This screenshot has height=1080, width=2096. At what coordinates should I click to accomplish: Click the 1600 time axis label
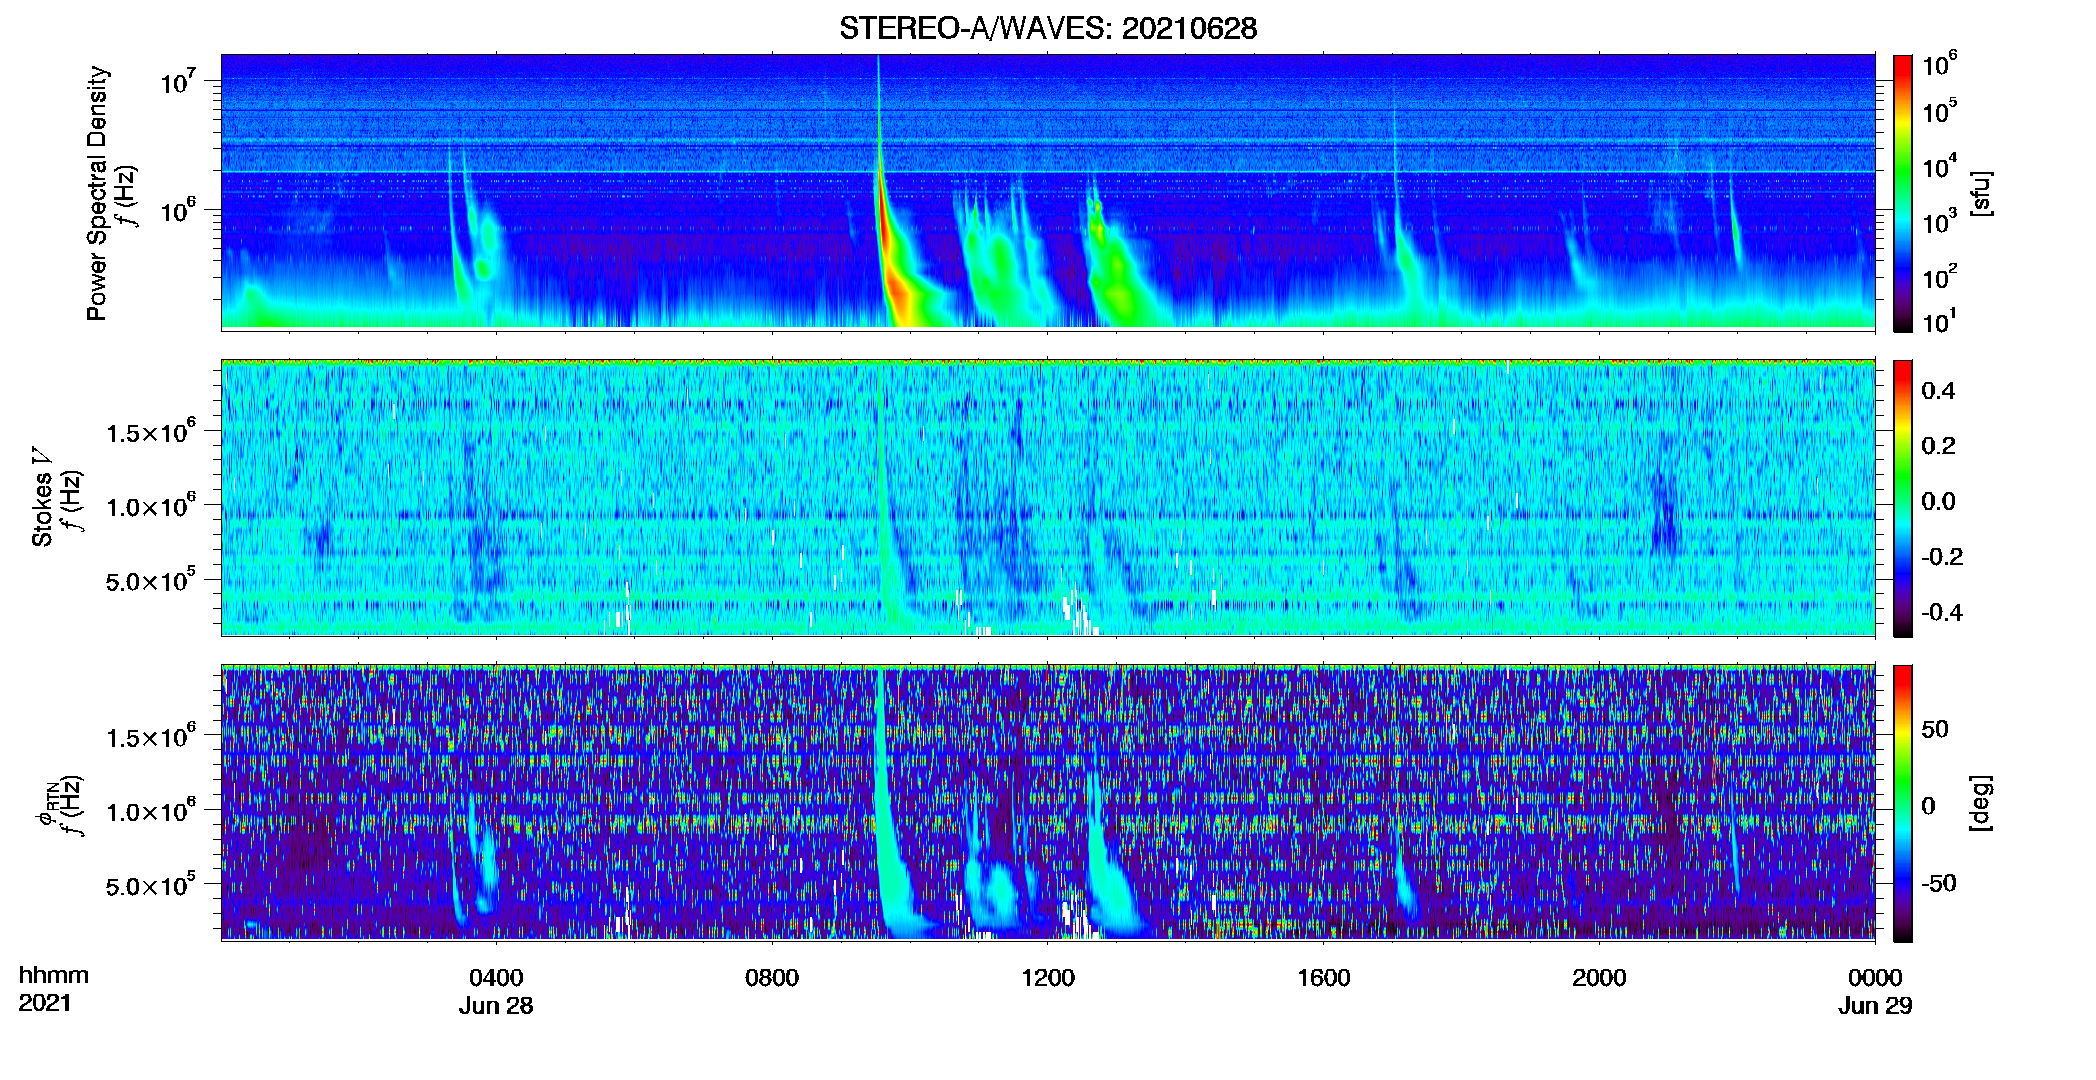[x=1324, y=978]
